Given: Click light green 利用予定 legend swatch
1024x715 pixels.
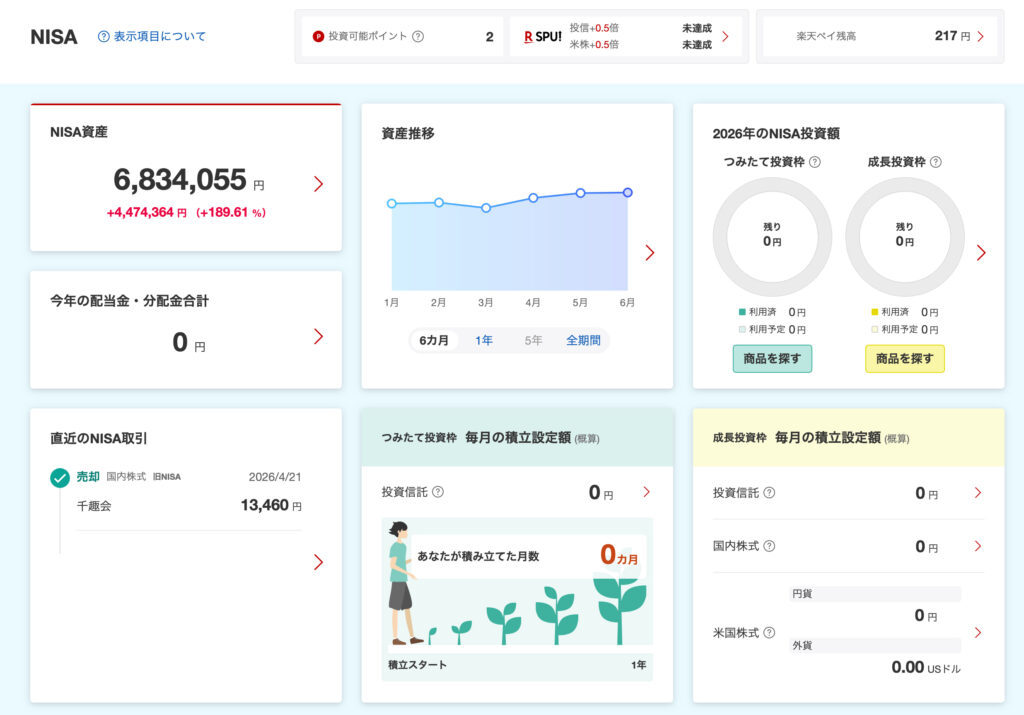Looking at the screenshot, I should point(742,330).
